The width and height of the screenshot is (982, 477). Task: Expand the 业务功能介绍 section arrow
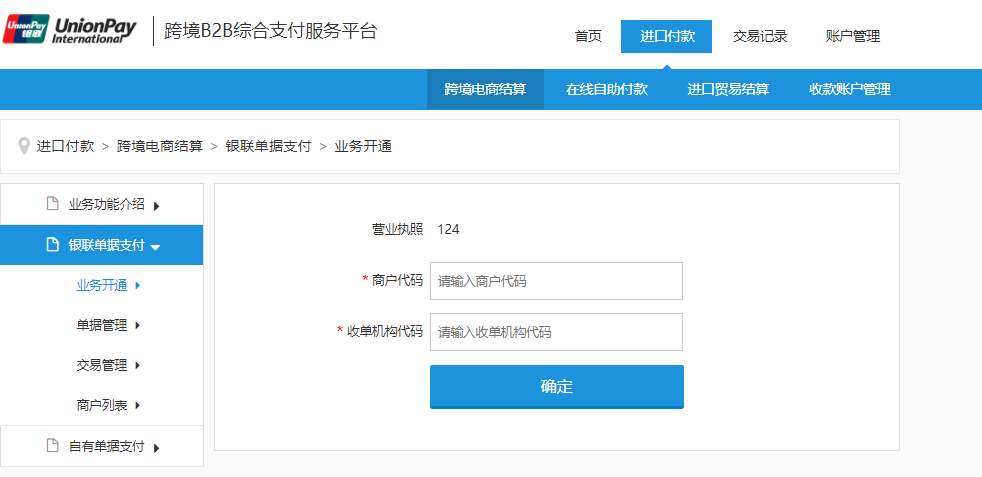pos(157,206)
